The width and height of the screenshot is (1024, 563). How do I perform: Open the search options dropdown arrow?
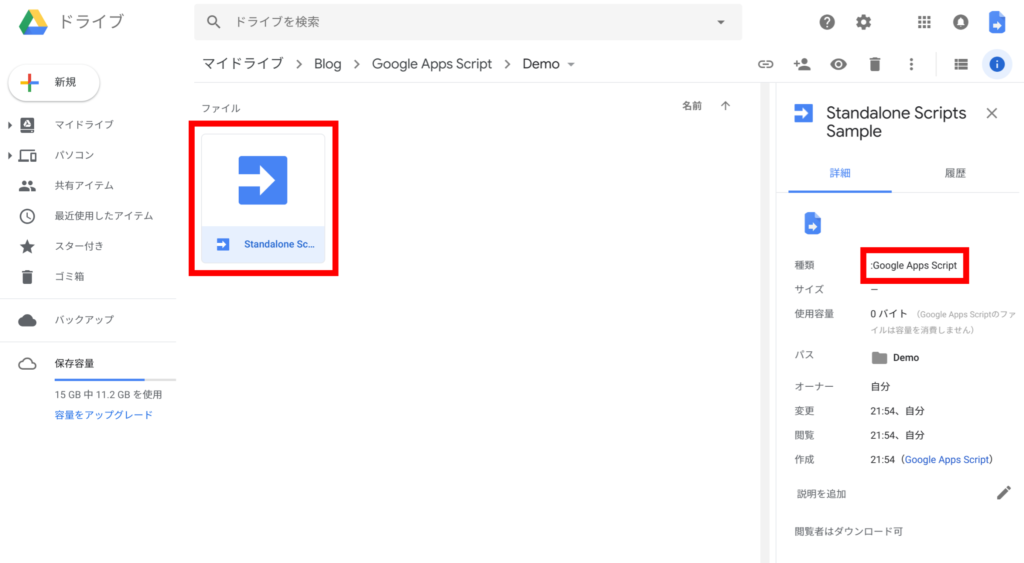pyautogui.click(x=721, y=22)
